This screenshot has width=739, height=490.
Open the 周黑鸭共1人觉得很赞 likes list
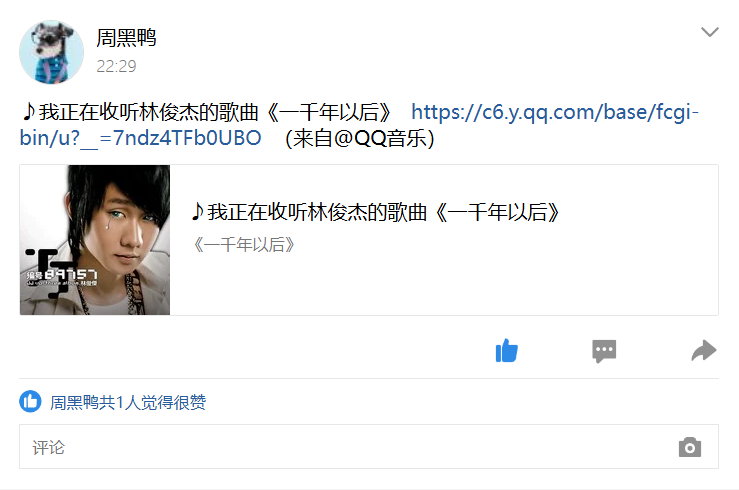128,402
